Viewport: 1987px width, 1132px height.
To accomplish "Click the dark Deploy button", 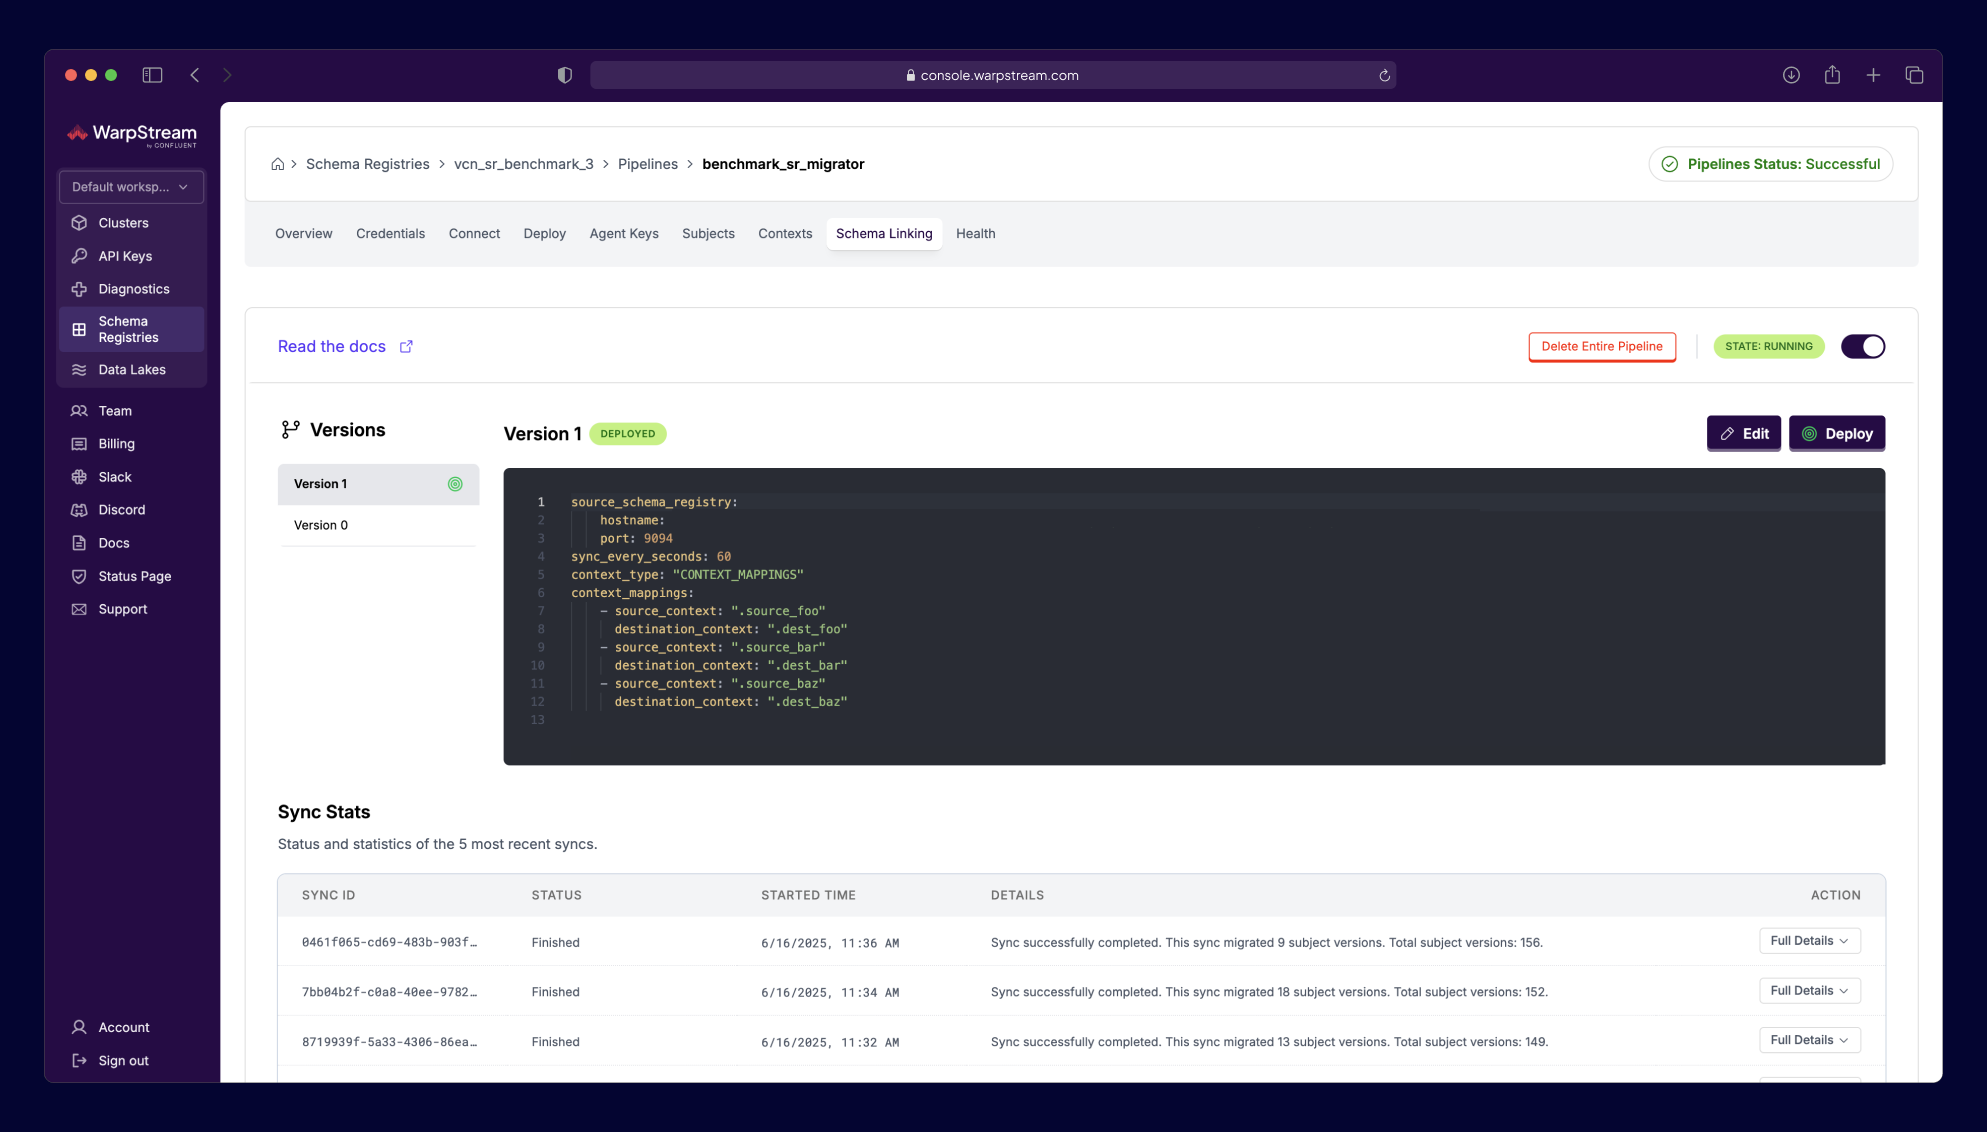I will 1837,434.
